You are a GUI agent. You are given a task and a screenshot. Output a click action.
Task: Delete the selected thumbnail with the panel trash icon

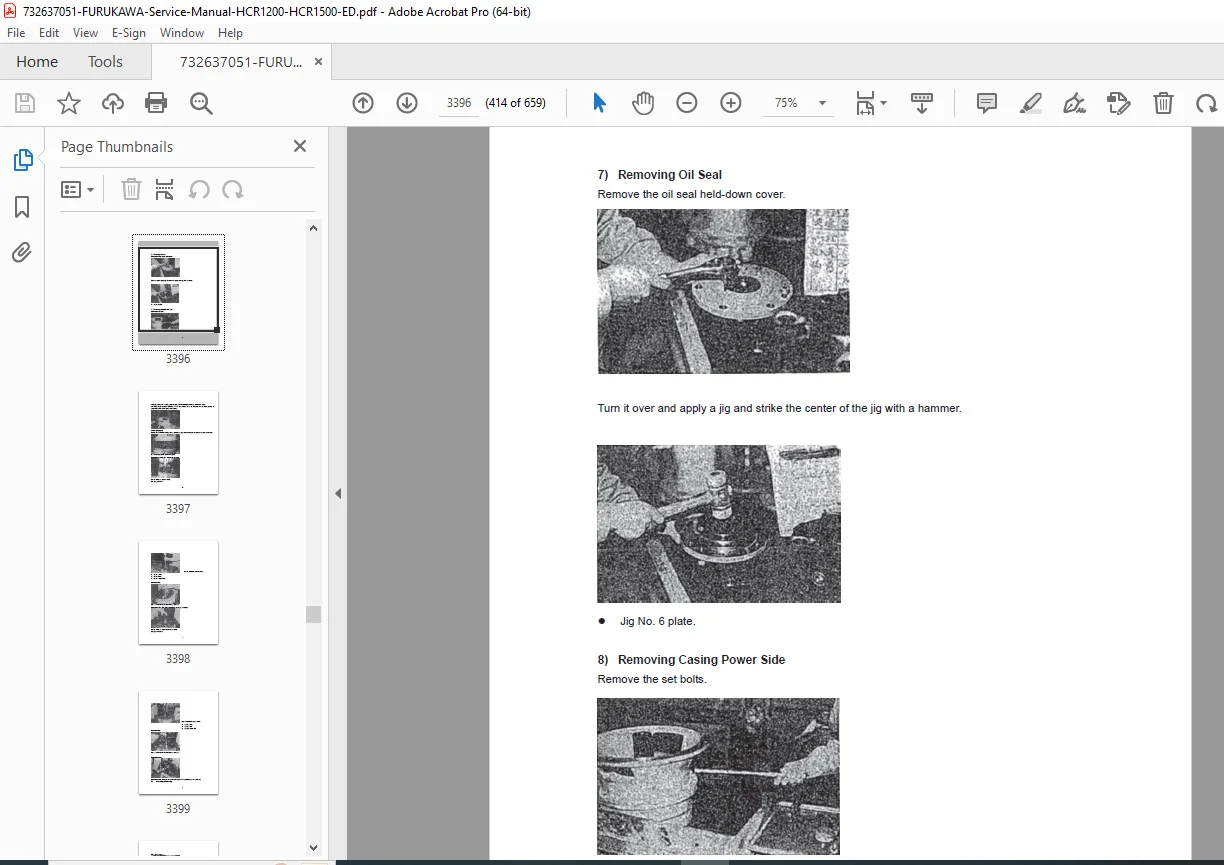(x=131, y=190)
